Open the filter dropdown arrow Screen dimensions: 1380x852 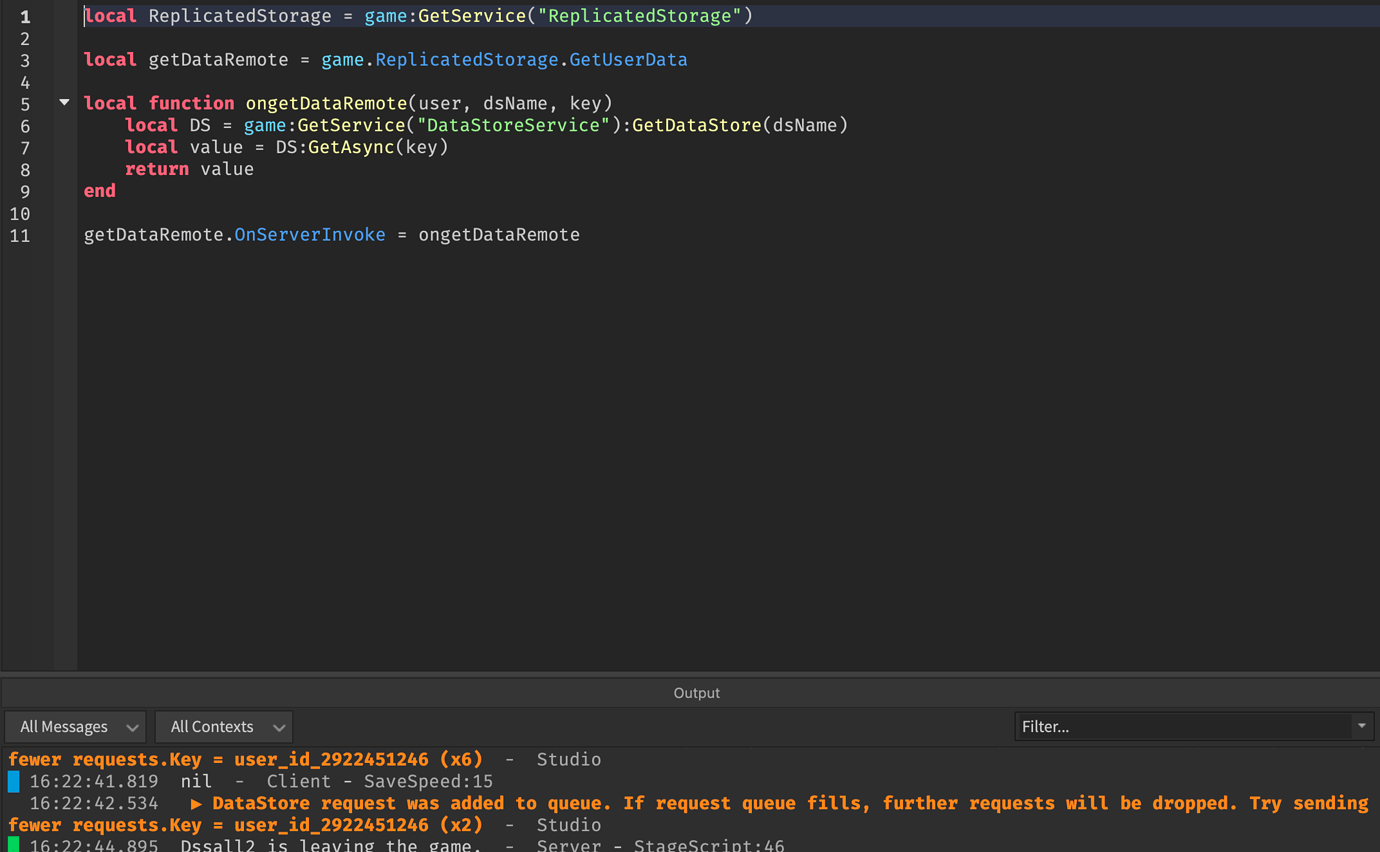click(1362, 726)
